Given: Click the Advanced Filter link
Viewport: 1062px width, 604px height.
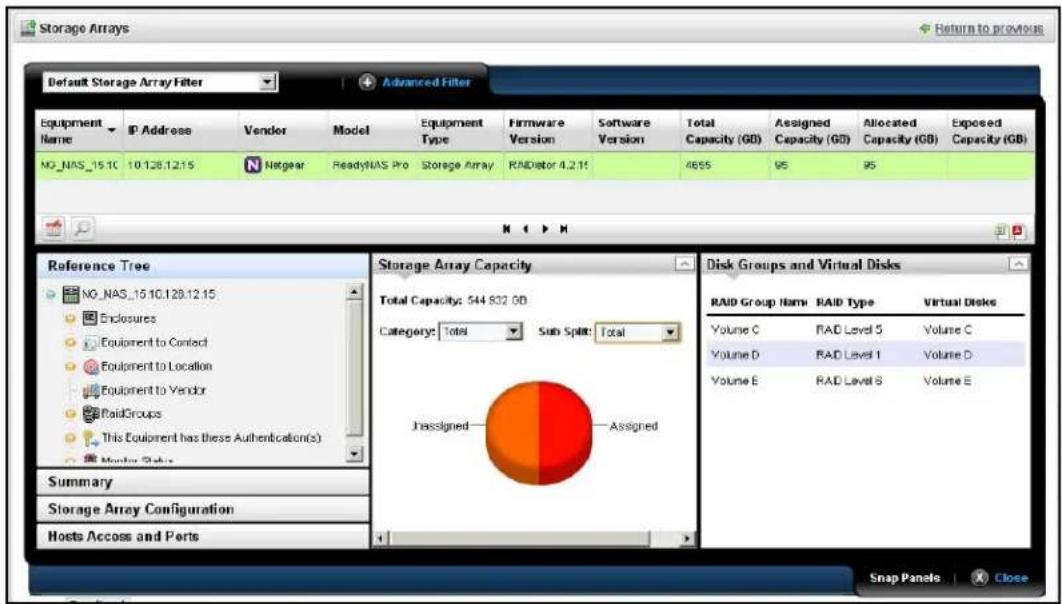Looking at the screenshot, I should pos(426,82).
